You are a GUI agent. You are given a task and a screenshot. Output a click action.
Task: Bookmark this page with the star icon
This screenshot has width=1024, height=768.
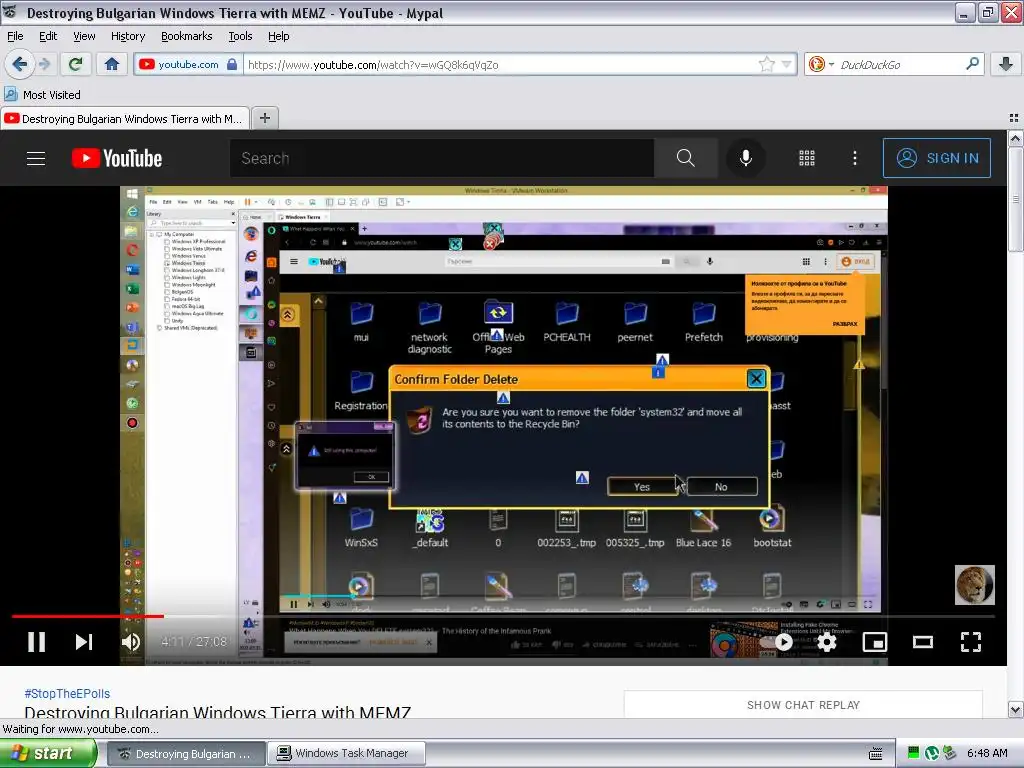(766, 64)
